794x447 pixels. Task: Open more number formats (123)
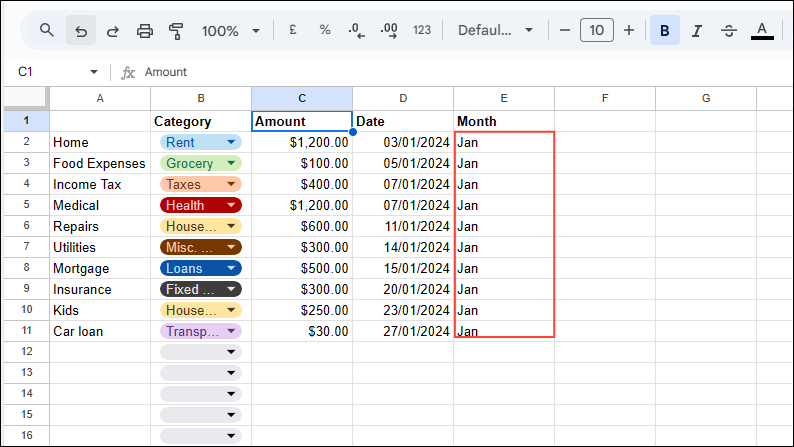tap(421, 30)
